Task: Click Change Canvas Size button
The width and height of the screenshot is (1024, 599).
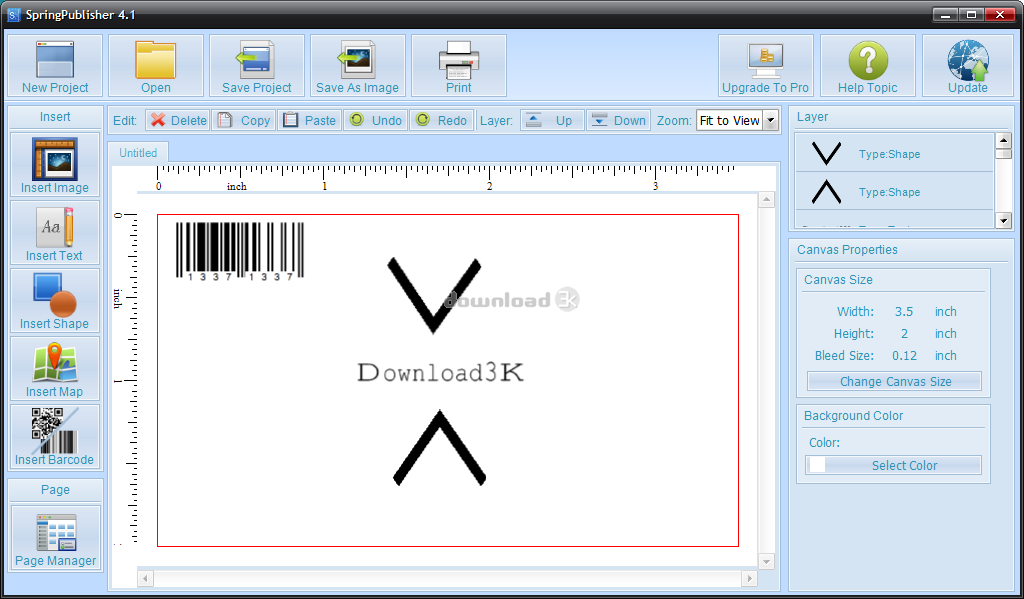Action: [895, 381]
